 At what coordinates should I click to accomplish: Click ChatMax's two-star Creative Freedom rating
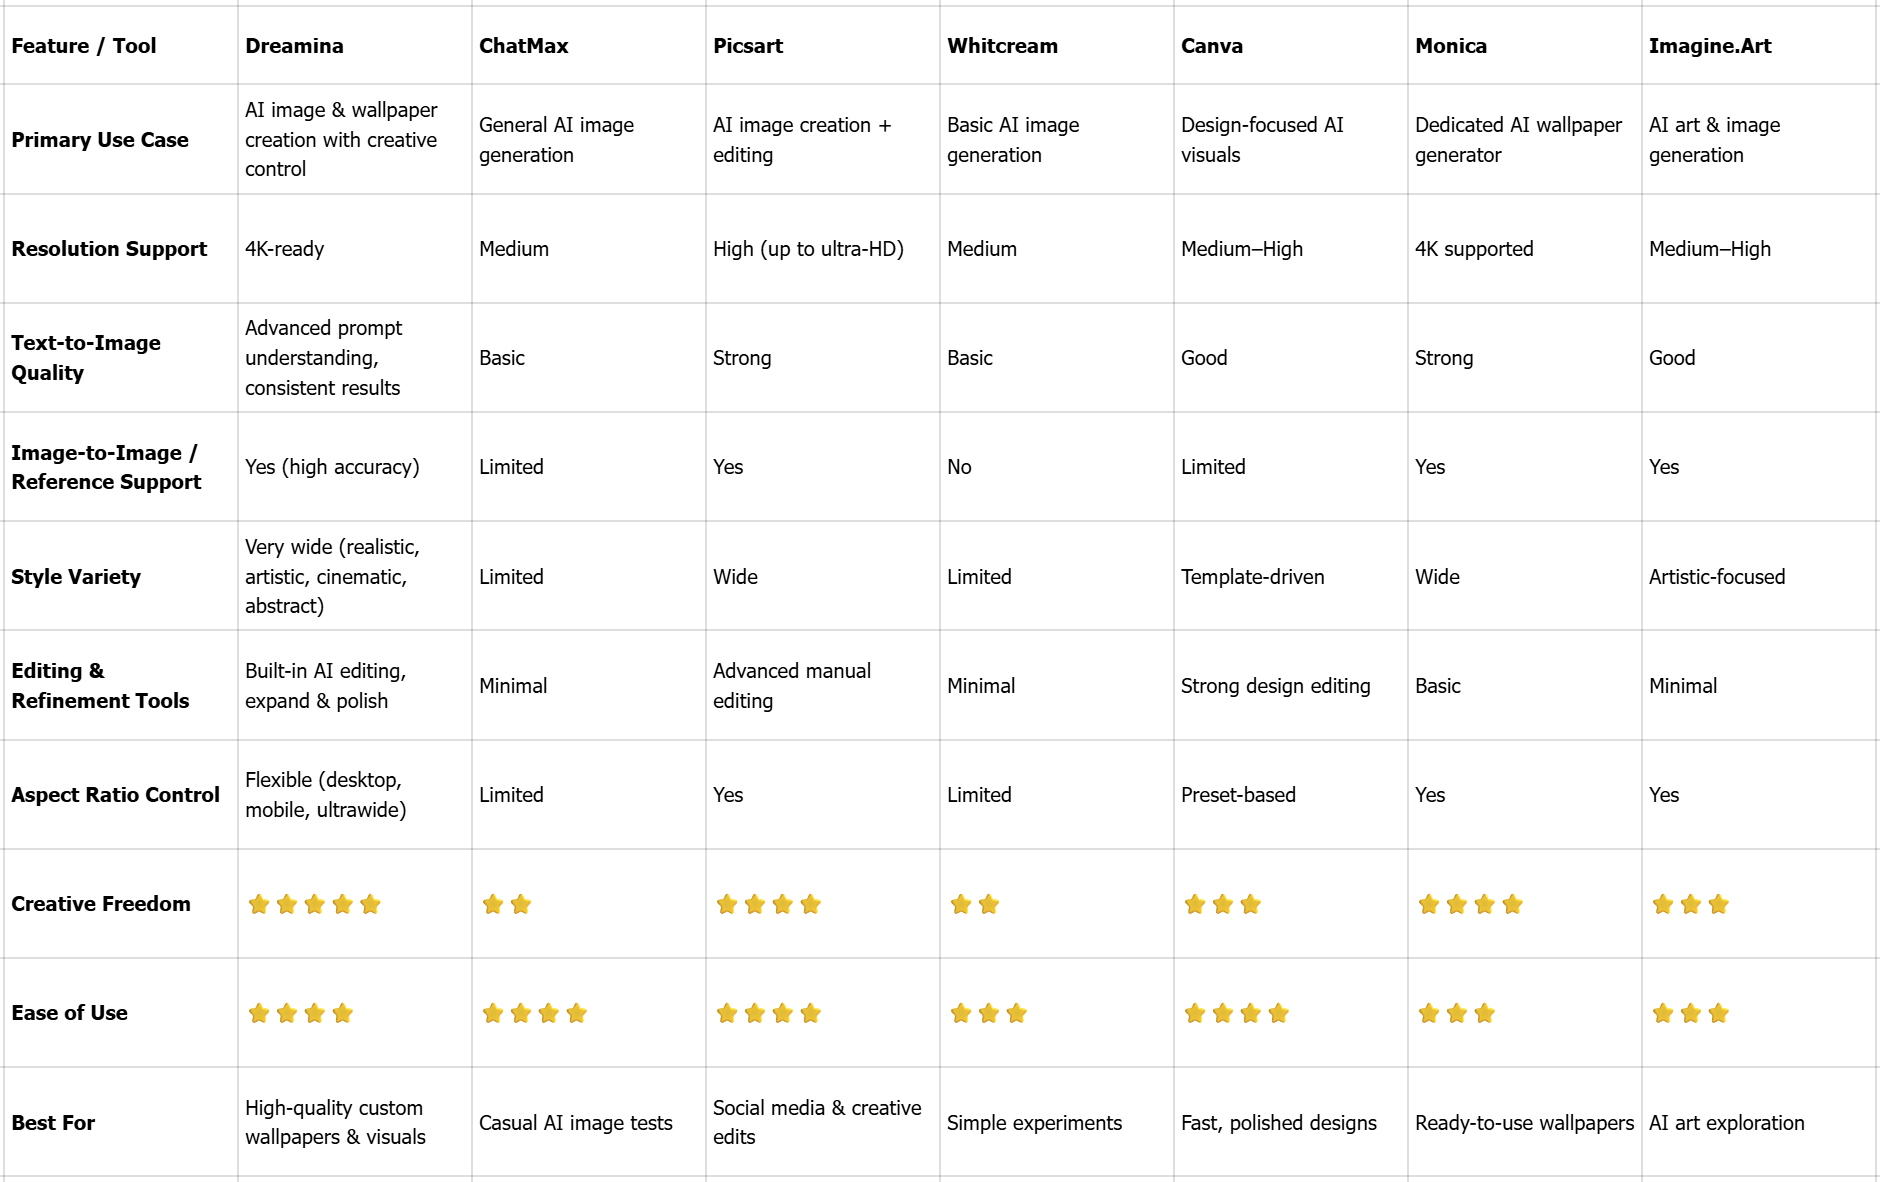pyautogui.click(x=506, y=904)
